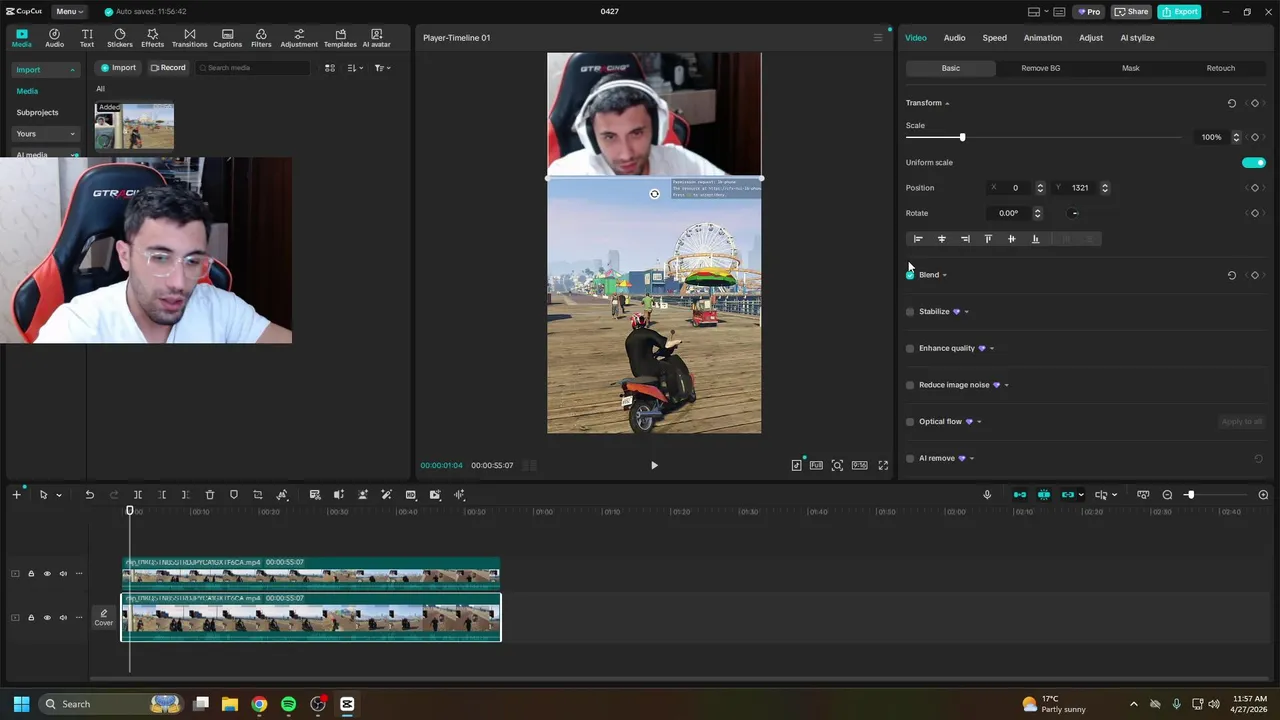The image size is (1280, 720).
Task: Switch media view to grid layout
Action: [330, 68]
